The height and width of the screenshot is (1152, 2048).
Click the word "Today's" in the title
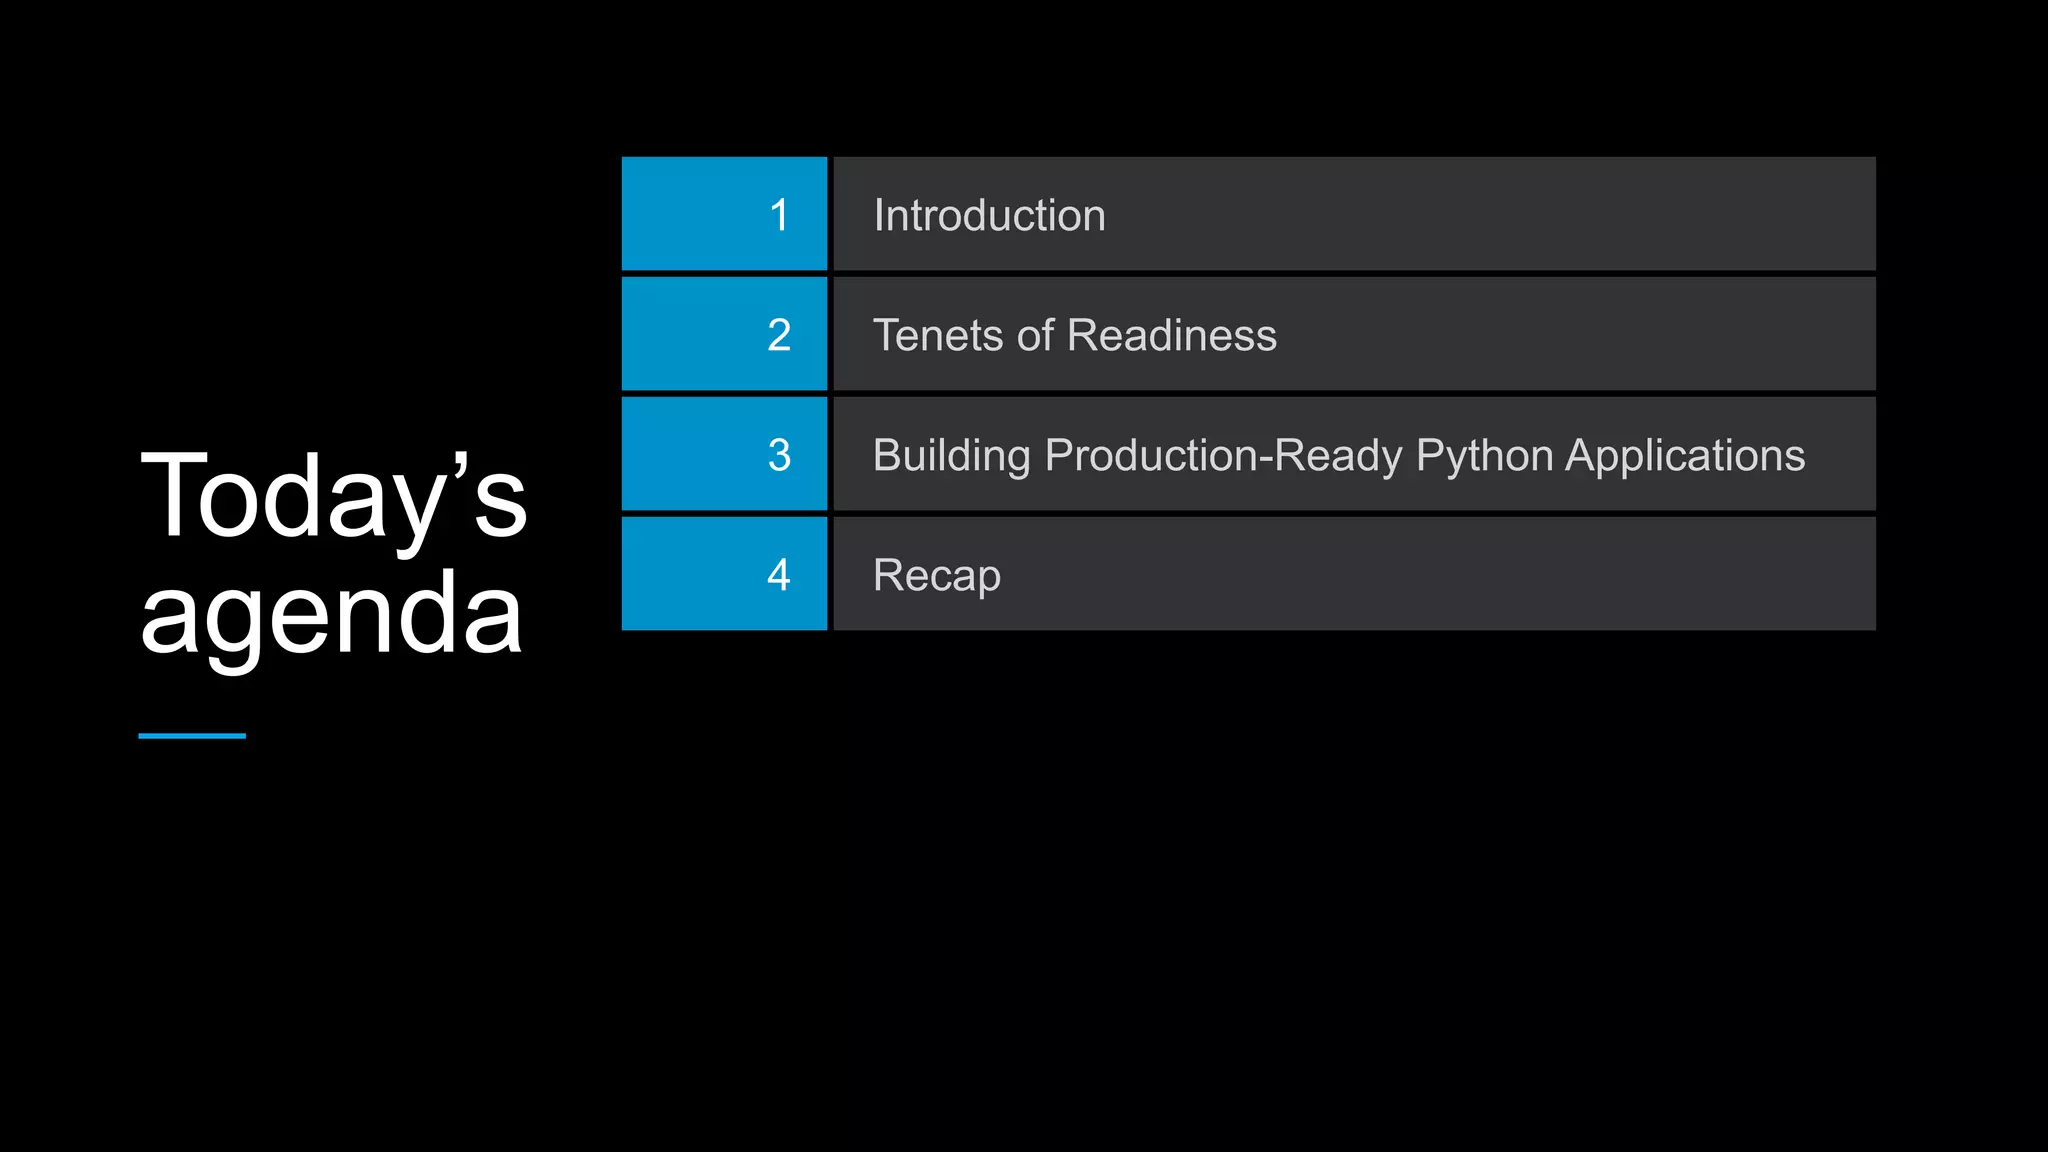[x=333, y=496]
